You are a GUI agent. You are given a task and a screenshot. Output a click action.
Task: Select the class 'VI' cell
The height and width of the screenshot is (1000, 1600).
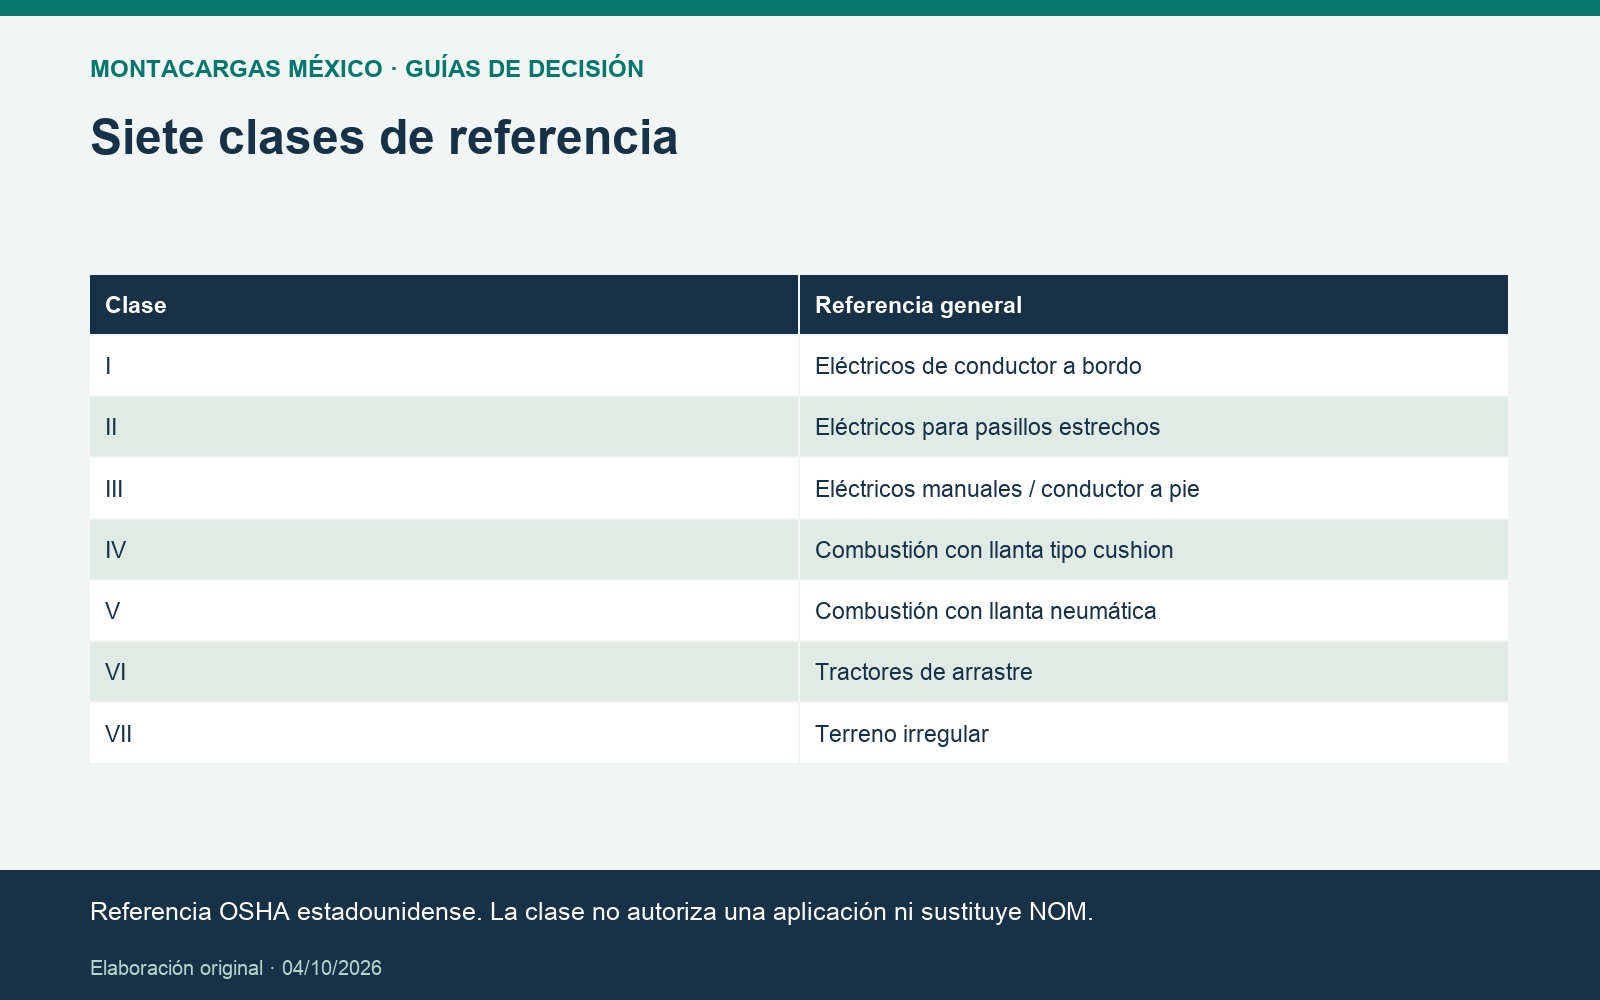click(x=444, y=672)
